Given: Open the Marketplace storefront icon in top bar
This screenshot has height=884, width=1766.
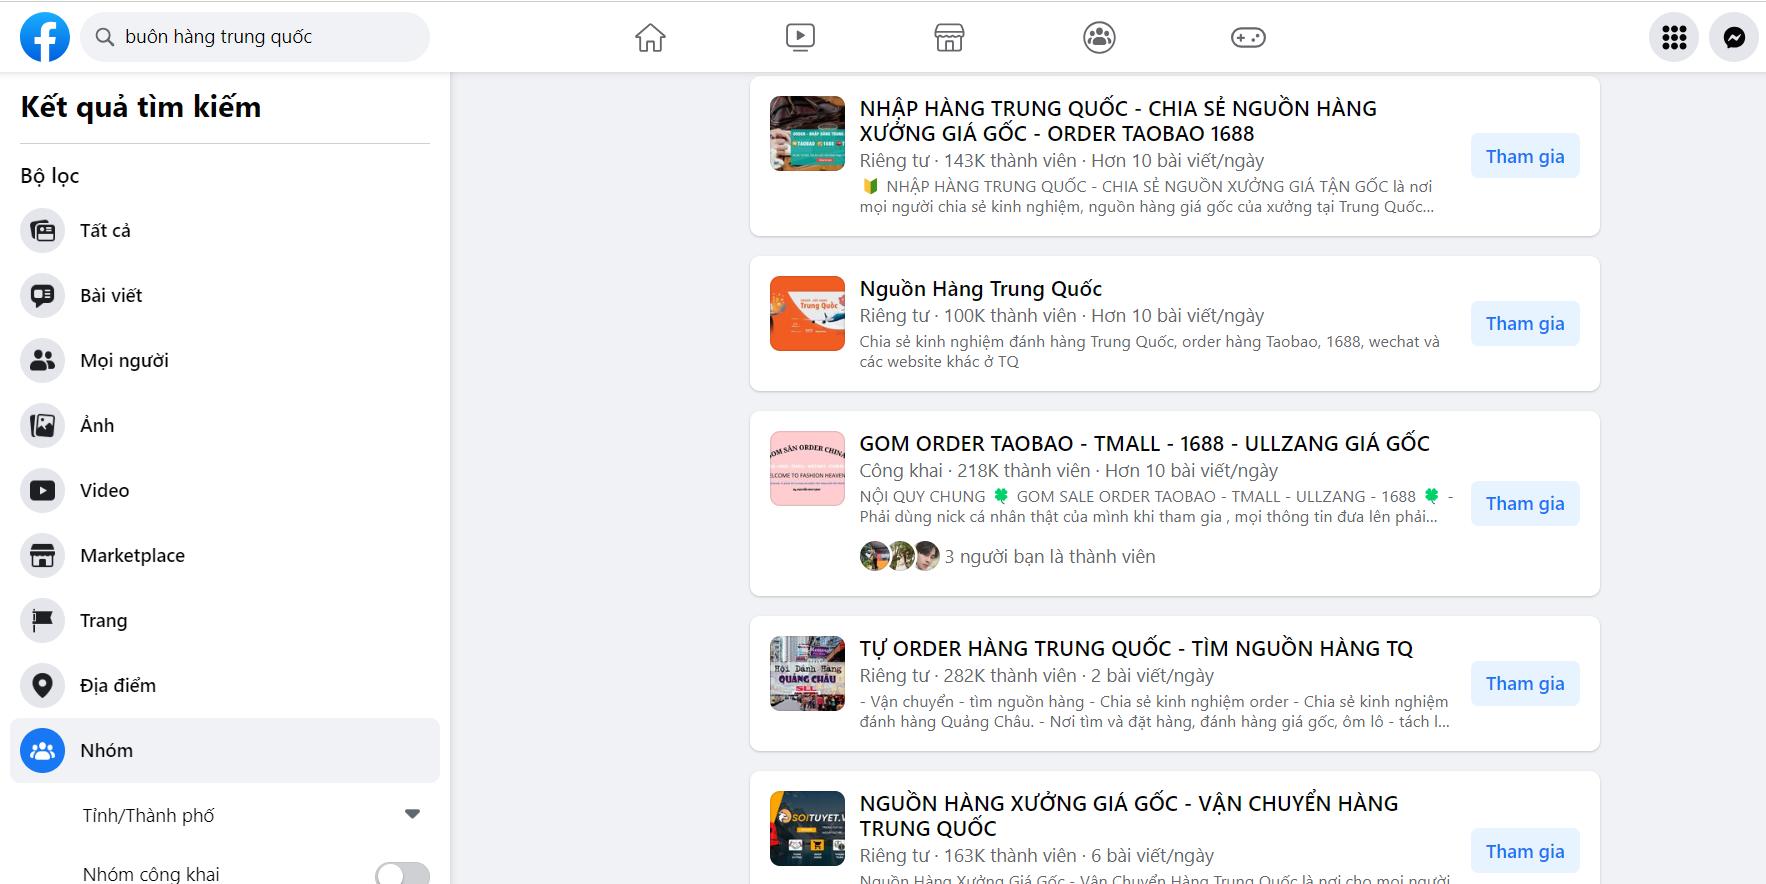Looking at the screenshot, I should point(949,37).
